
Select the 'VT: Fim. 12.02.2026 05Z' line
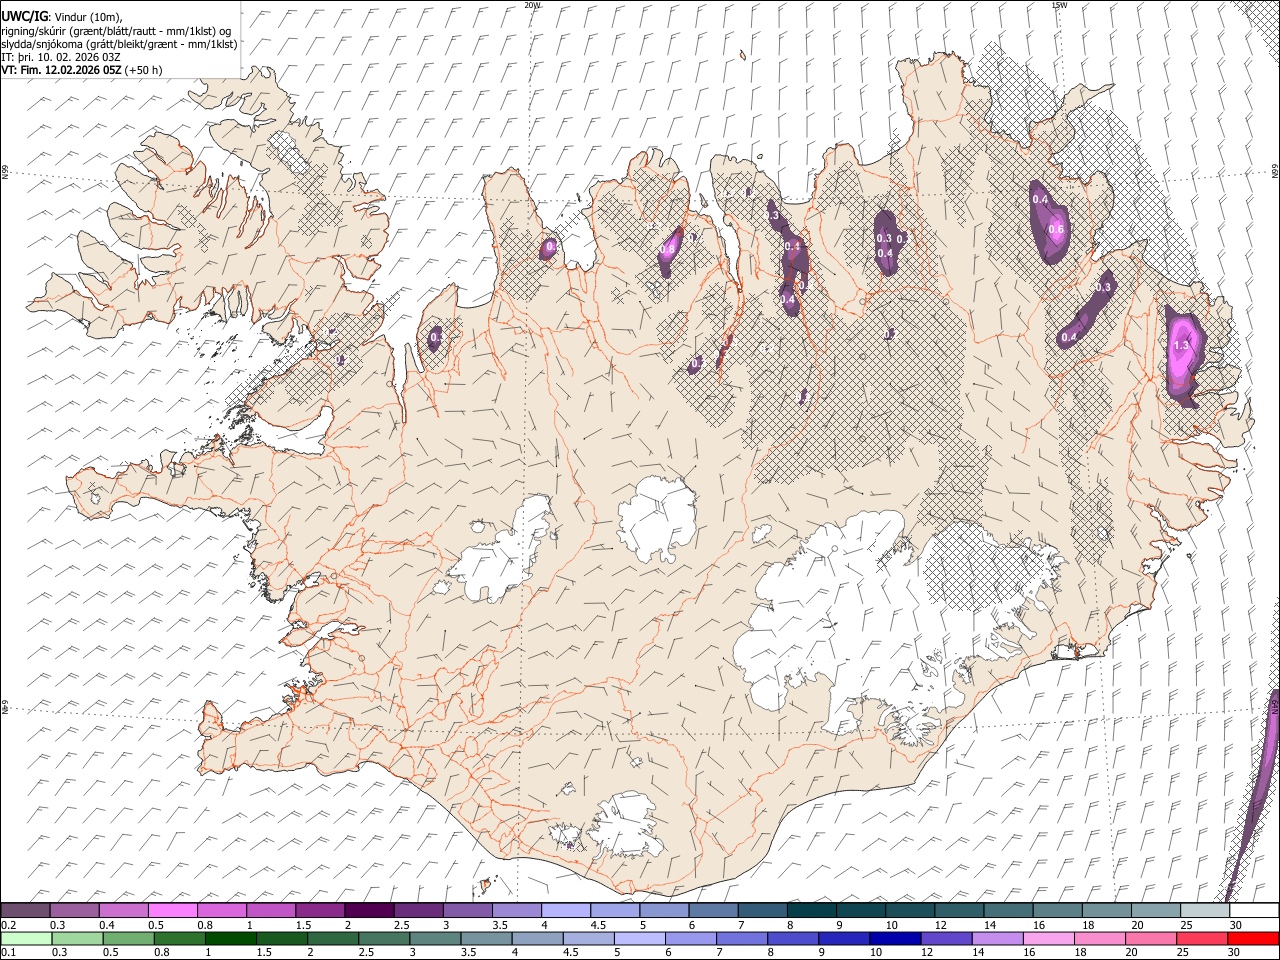click(x=62, y=70)
